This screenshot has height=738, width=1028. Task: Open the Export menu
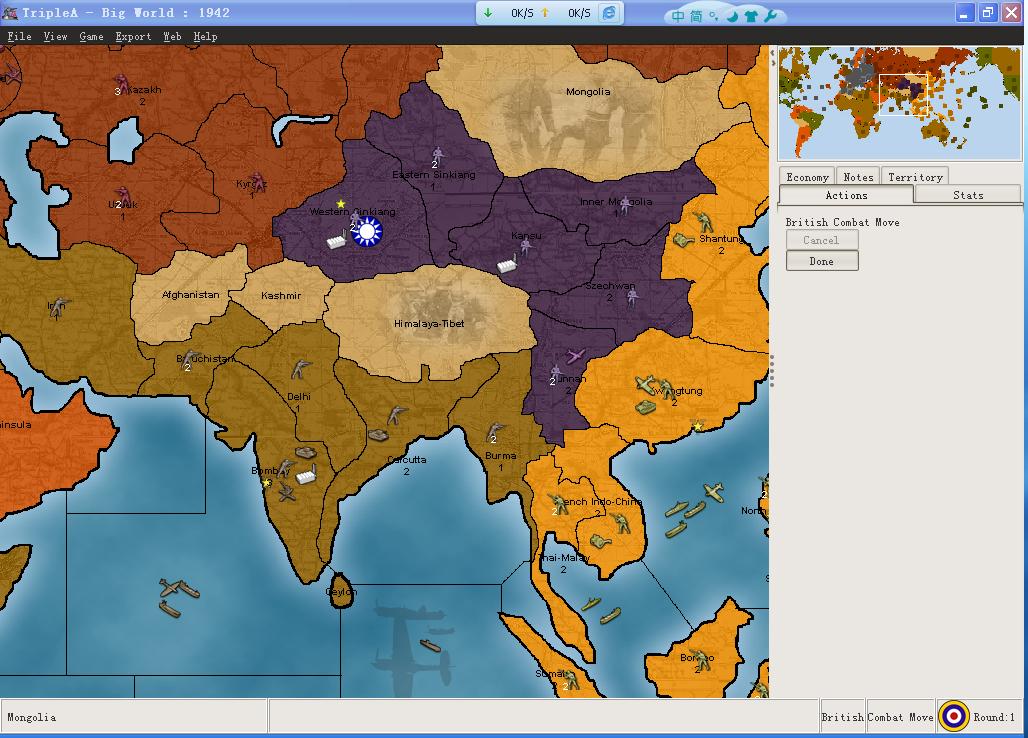pyautogui.click(x=133, y=37)
